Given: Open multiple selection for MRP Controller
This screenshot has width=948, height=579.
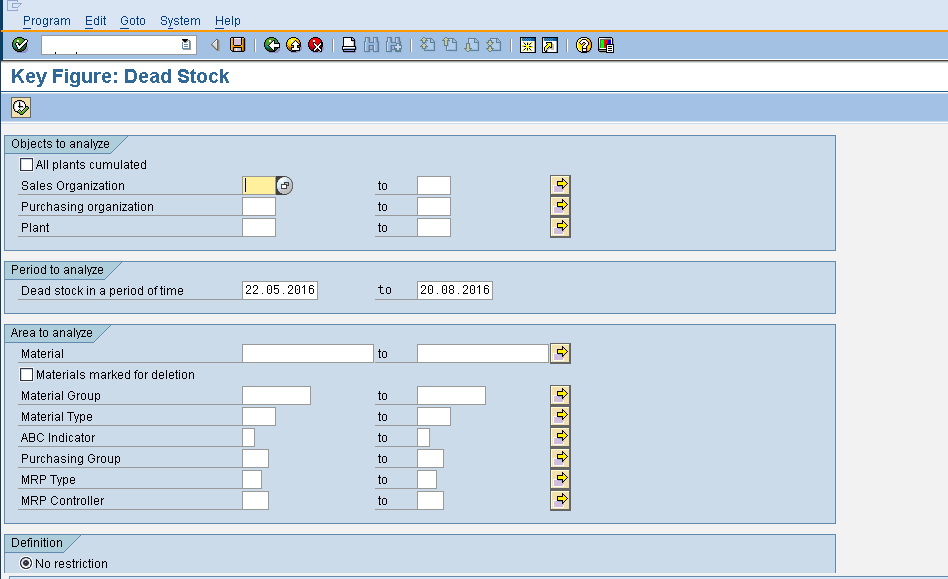Looking at the screenshot, I should coord(560,500).
